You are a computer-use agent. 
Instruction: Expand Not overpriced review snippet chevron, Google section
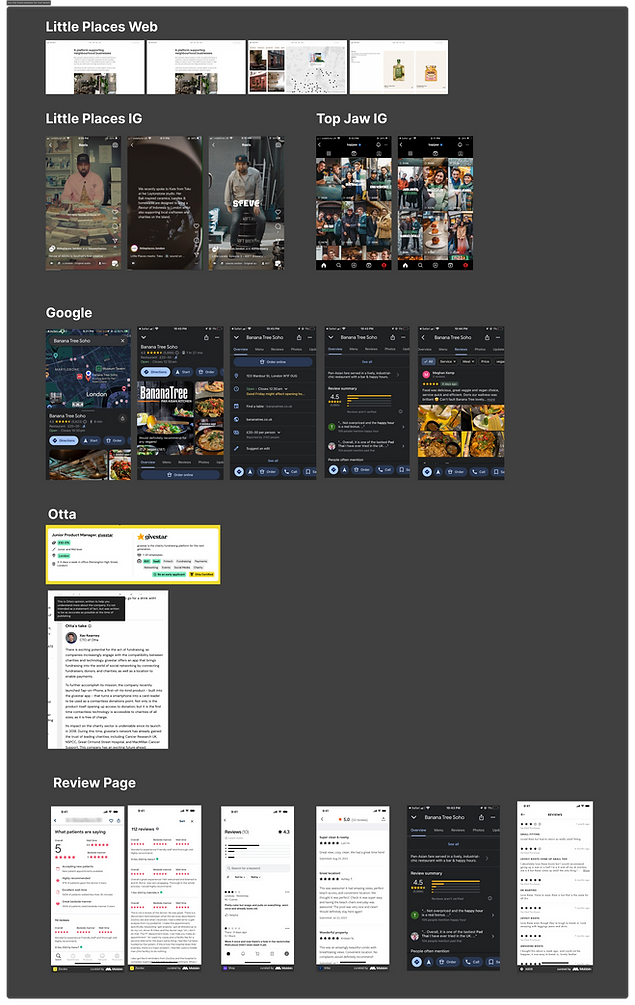pos(402,426)
